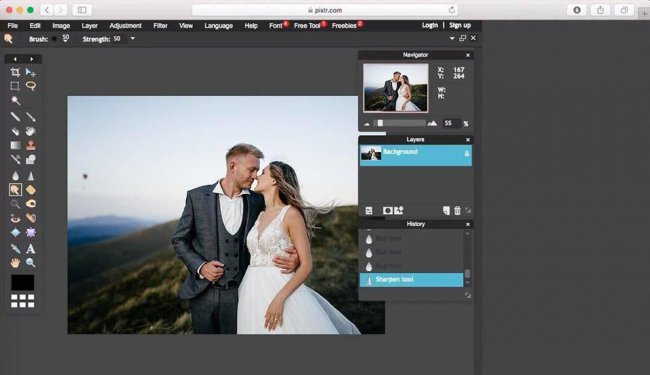Click the Navigator zoom slider
650x375 pixels.
coord(399,123)
